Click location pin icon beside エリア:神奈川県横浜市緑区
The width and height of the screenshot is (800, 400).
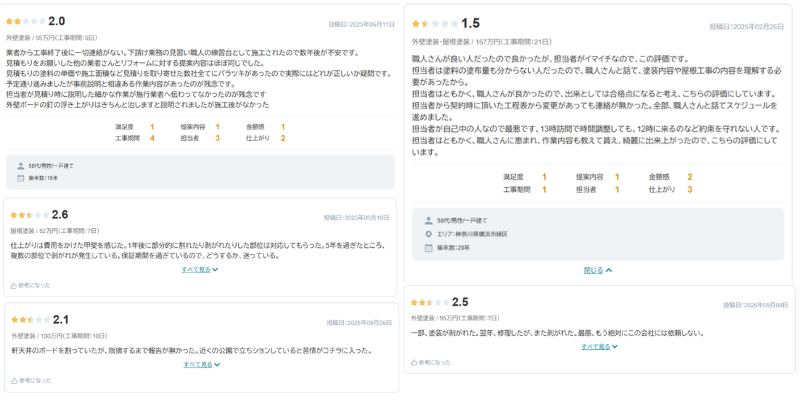coord(429,234)
